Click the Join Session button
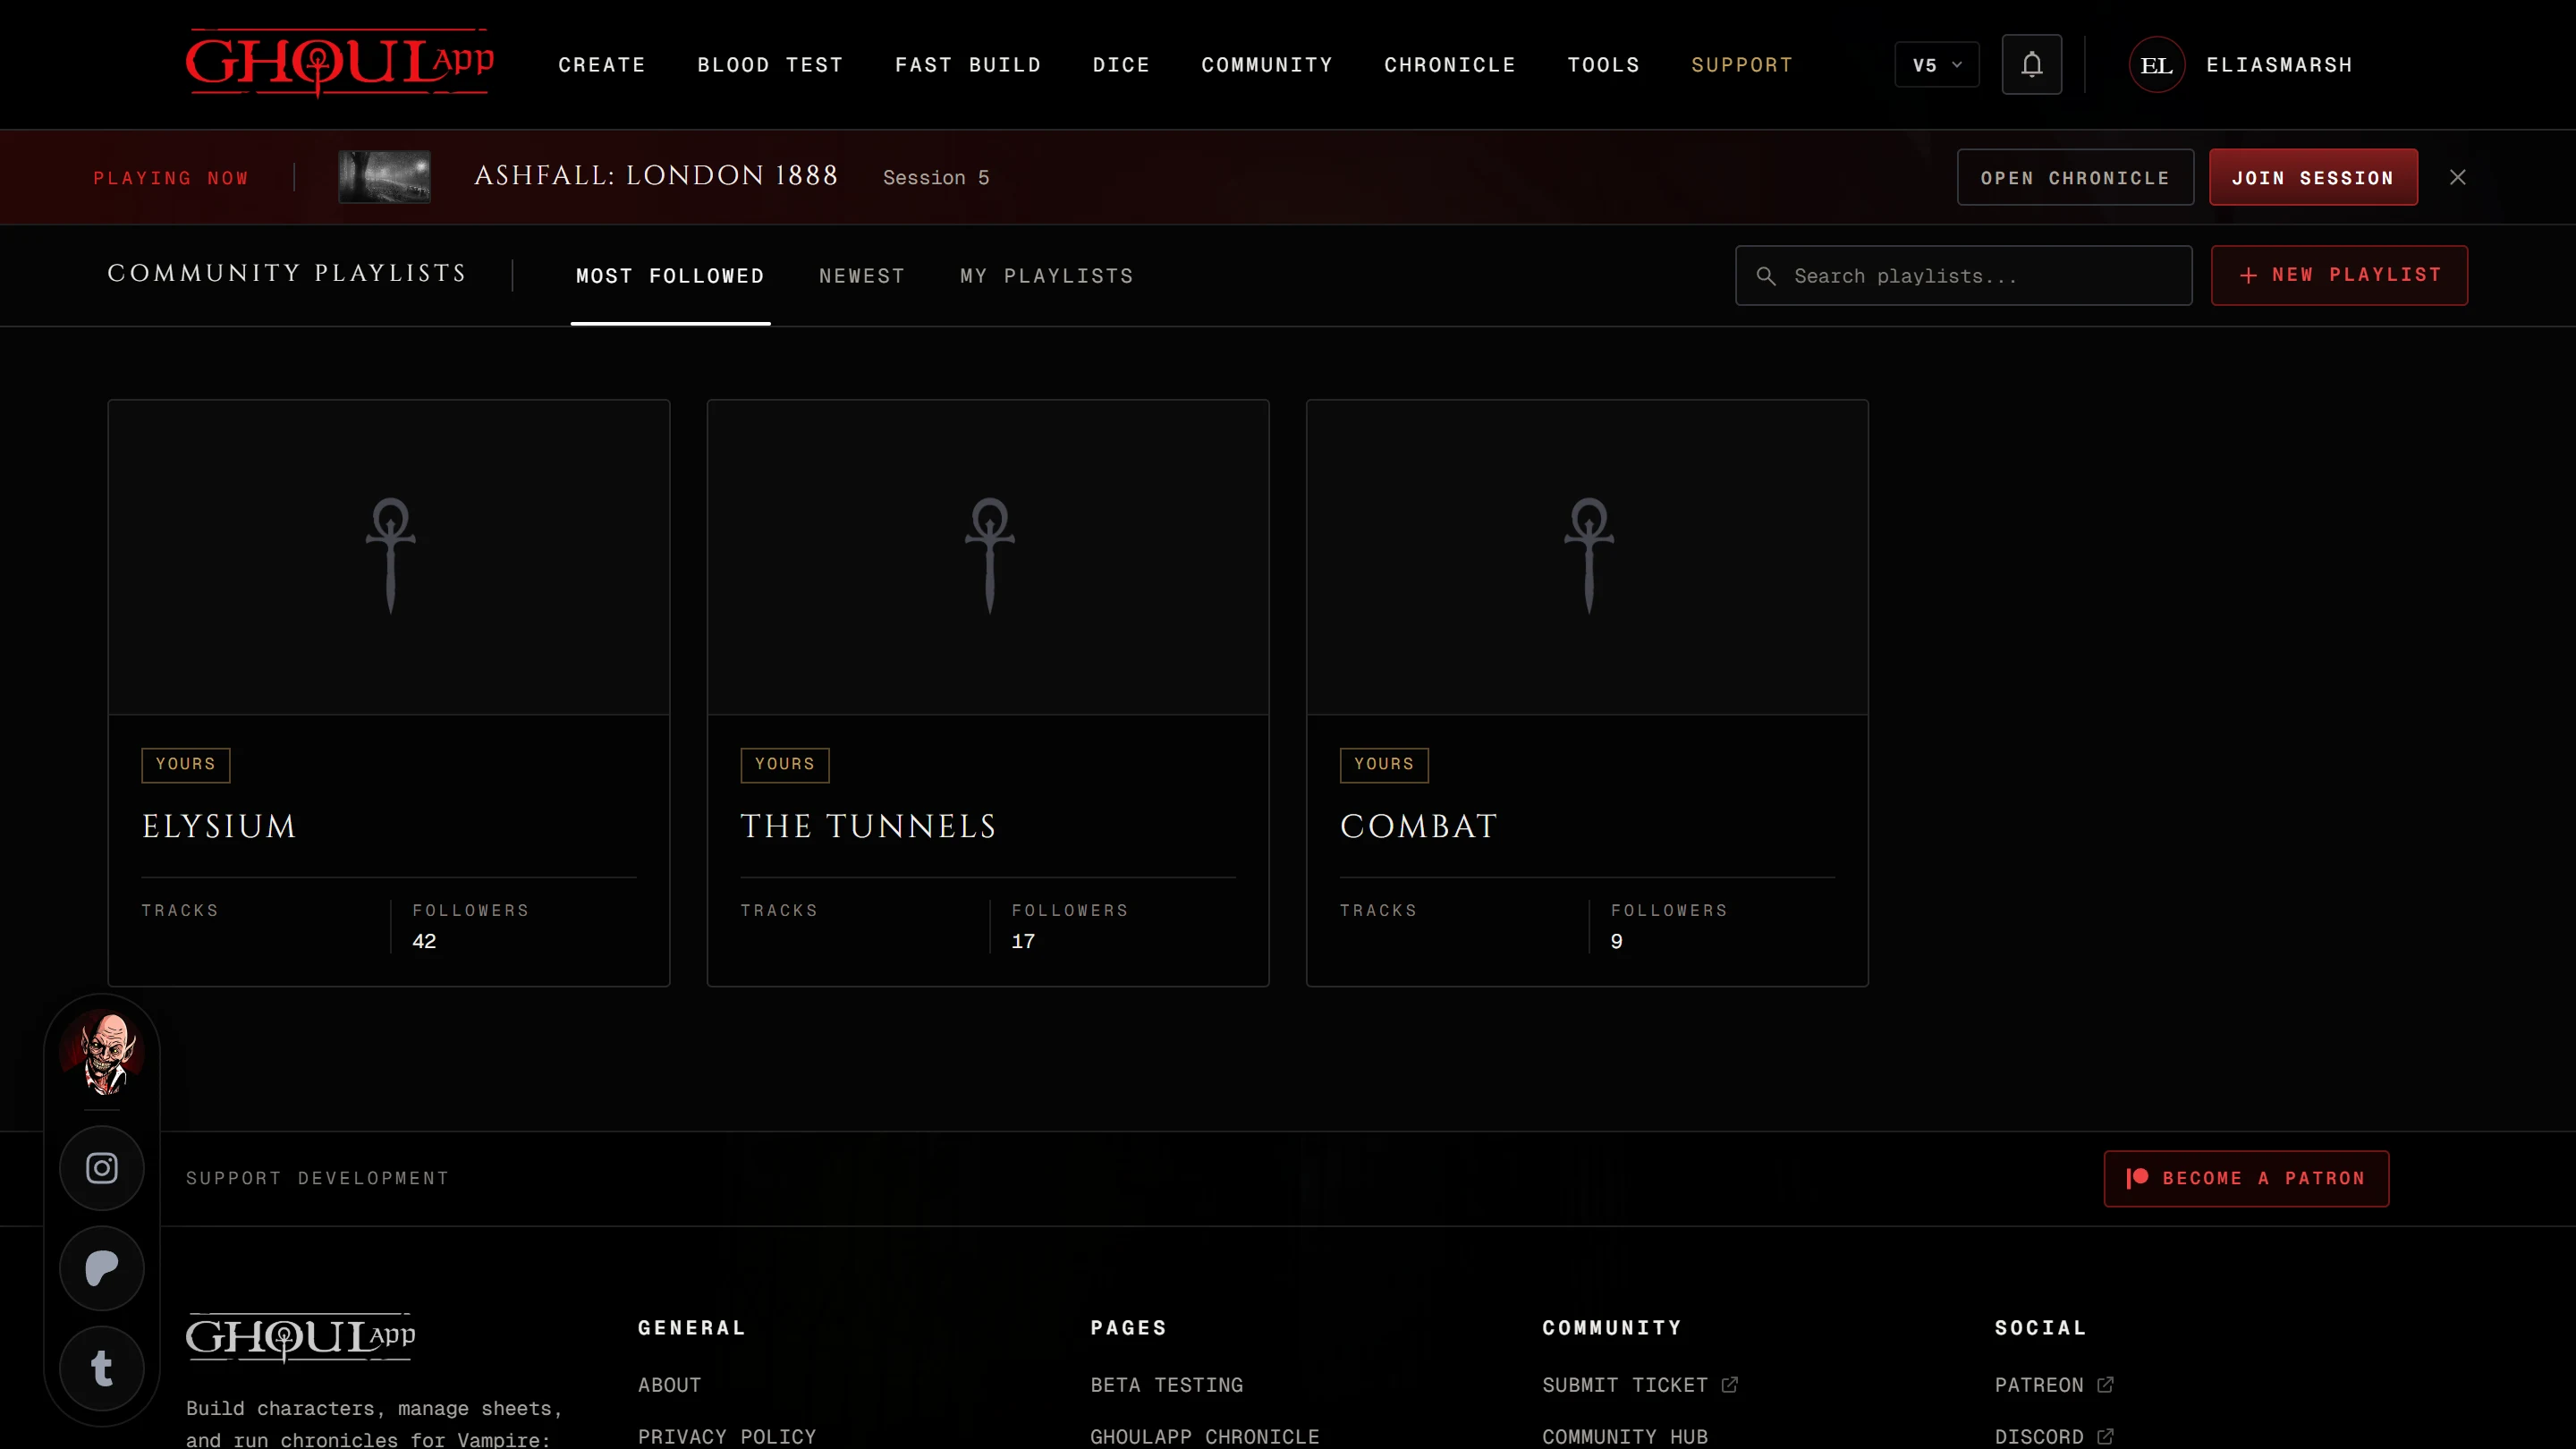Image resolution: width=2576 pixels, height=1449 pixels. [x=2313, y=178]
